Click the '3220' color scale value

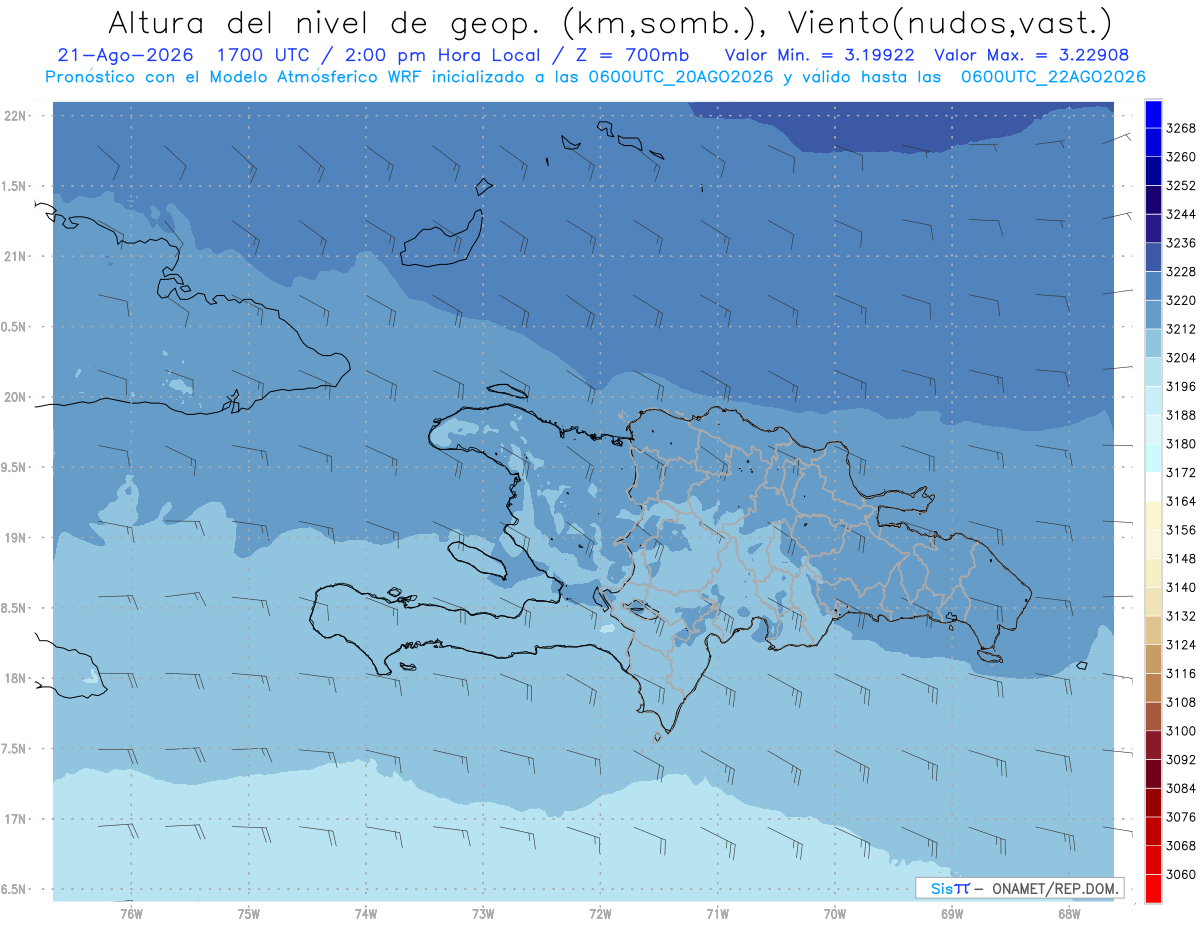tap(1181, 301)
